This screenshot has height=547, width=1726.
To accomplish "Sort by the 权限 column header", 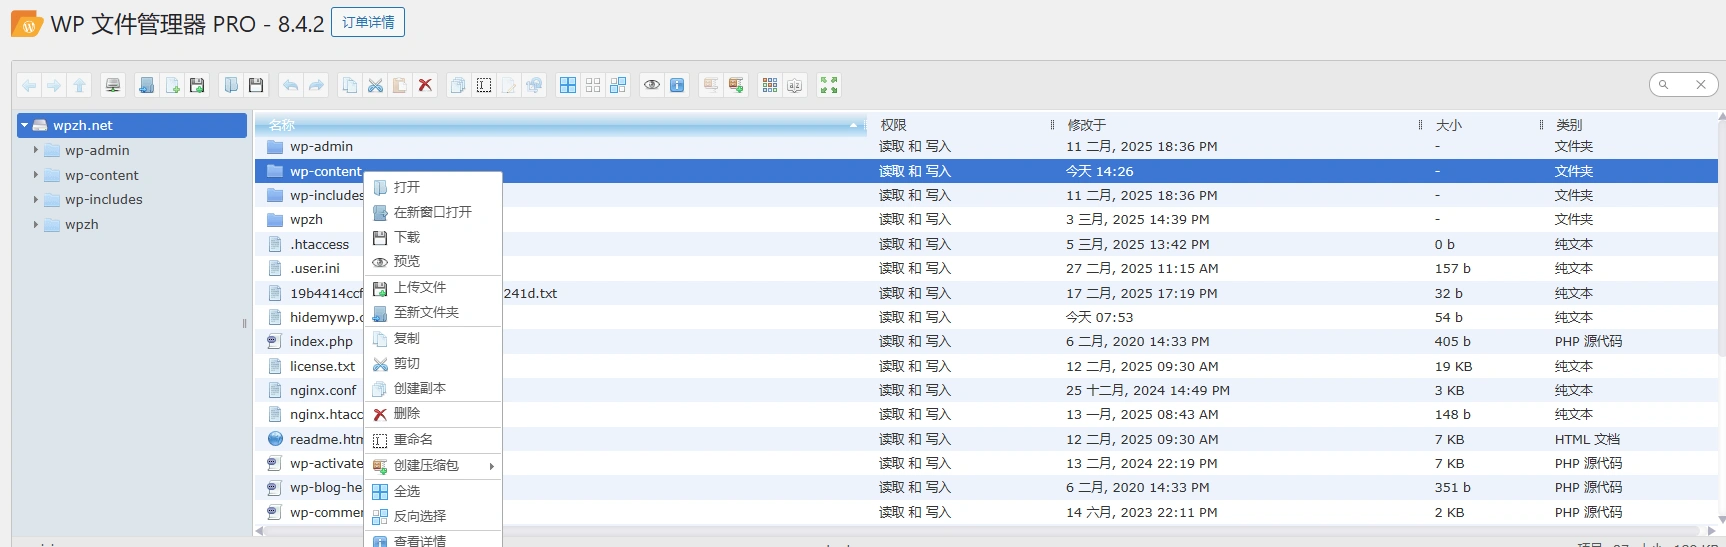I will click(x=961, y=125).
